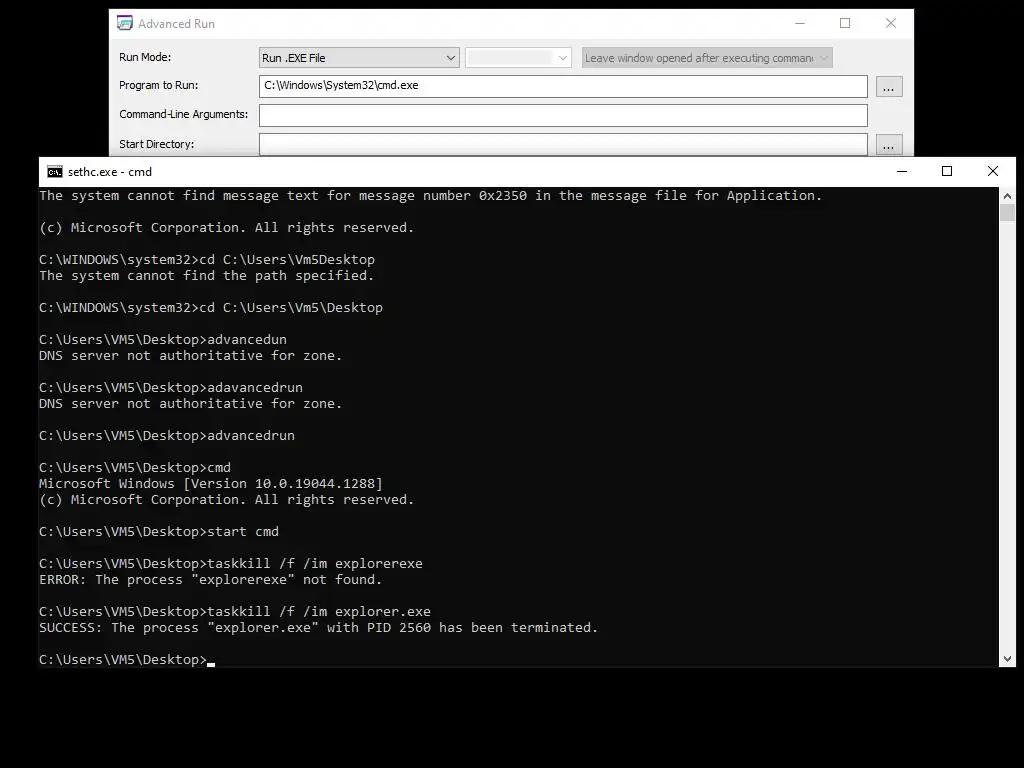Click the cmd vertical scrollbar thumb
1024x768 pixels.
(1007, 213)
